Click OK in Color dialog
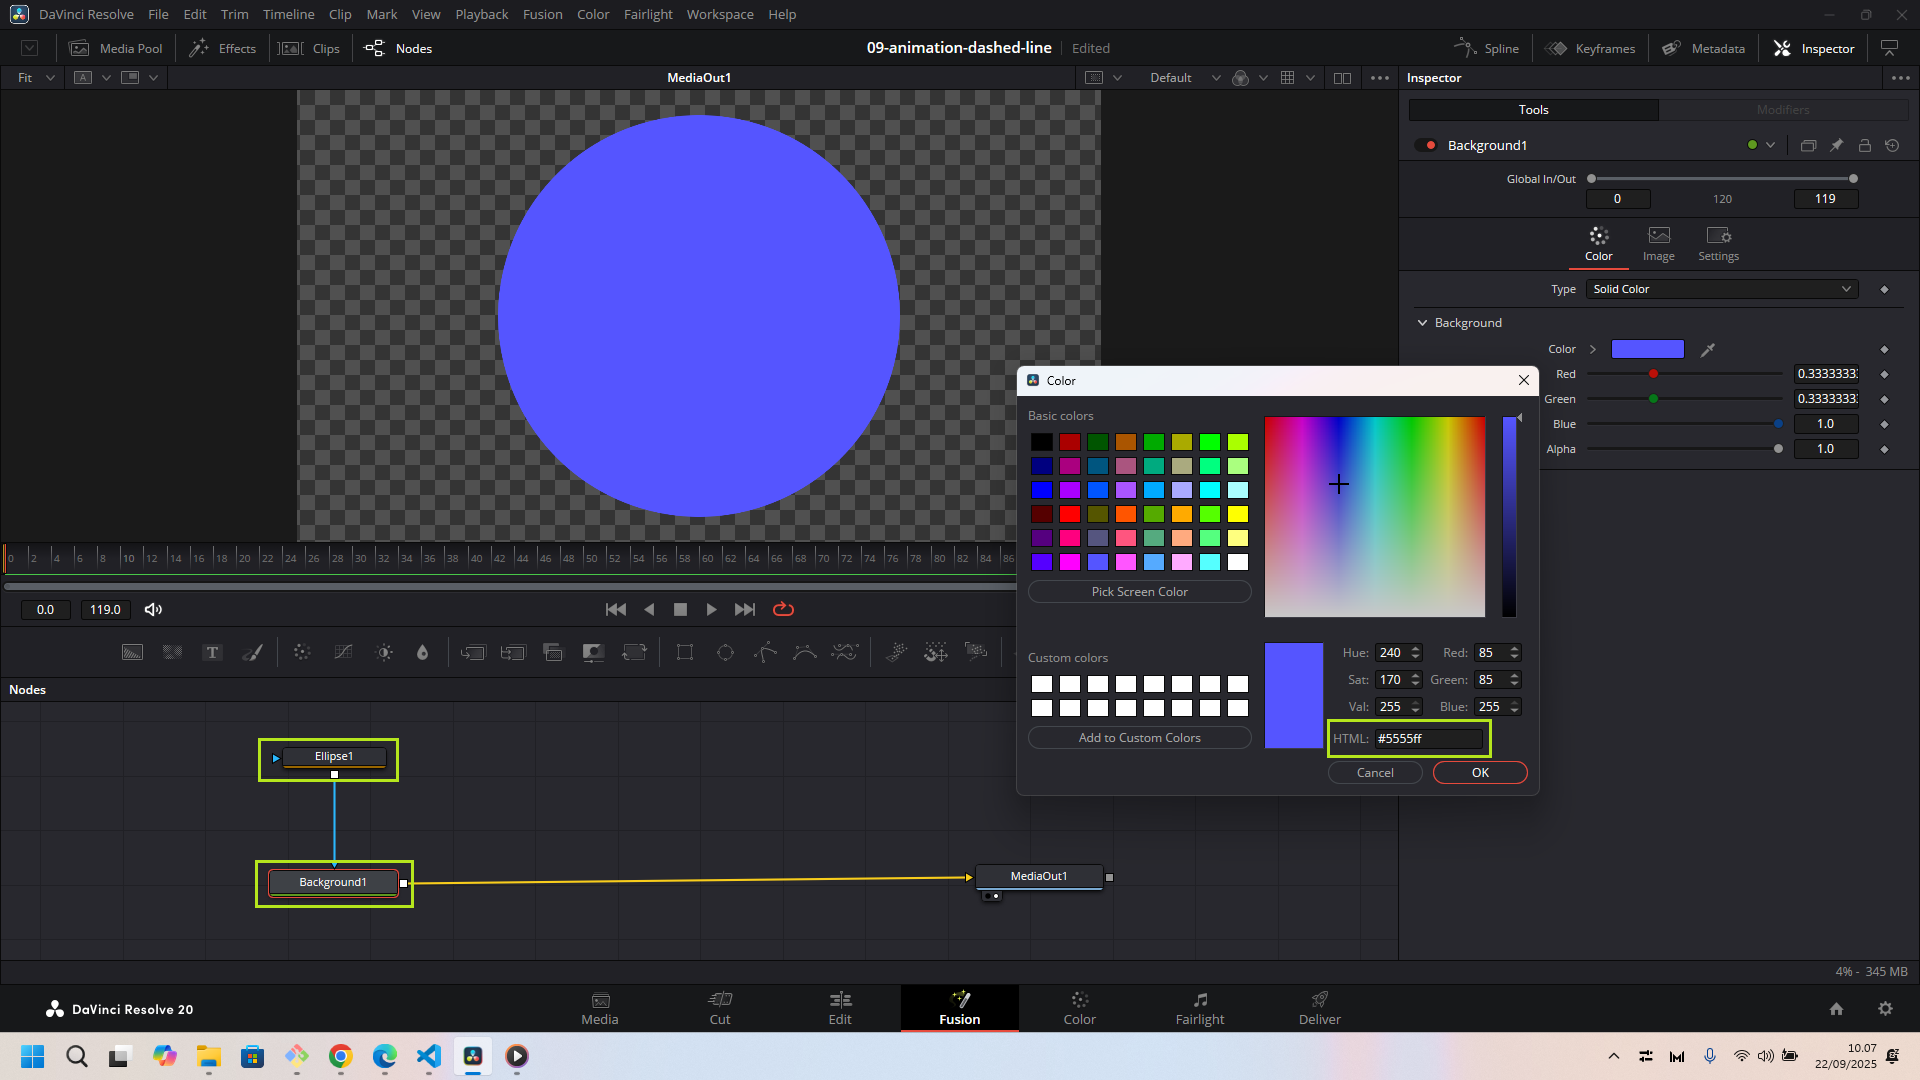Image resolution: width=1920 pixels, height=1080 pixels. click(1479, 772)
